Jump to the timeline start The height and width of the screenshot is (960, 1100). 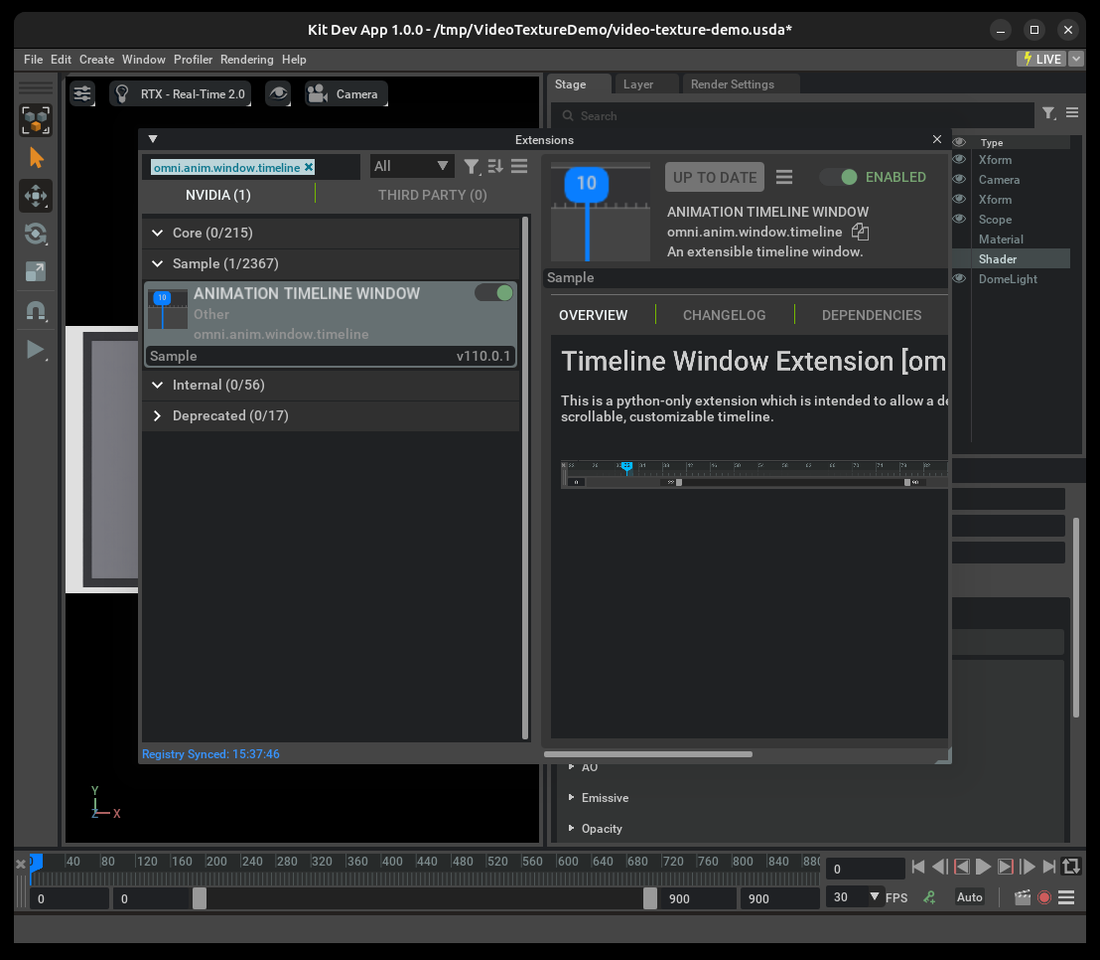click(918, 867)
